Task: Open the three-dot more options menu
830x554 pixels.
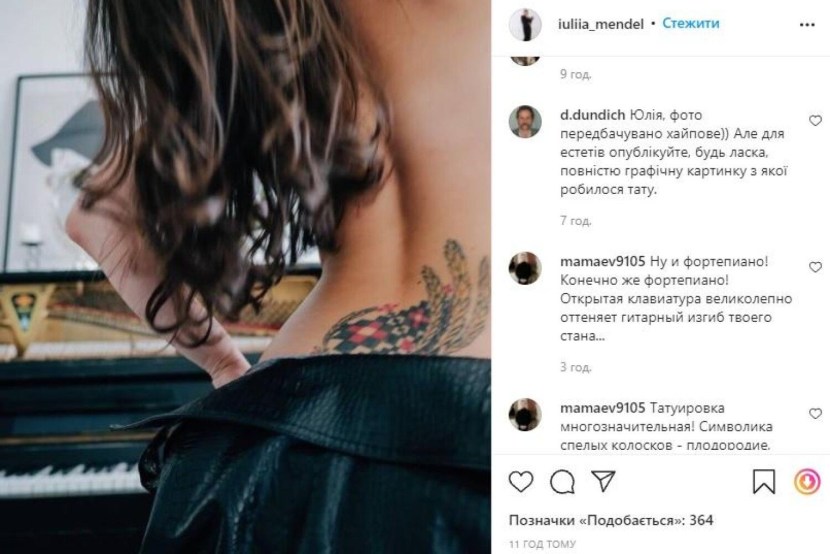Action: click(x=807, y=25)
